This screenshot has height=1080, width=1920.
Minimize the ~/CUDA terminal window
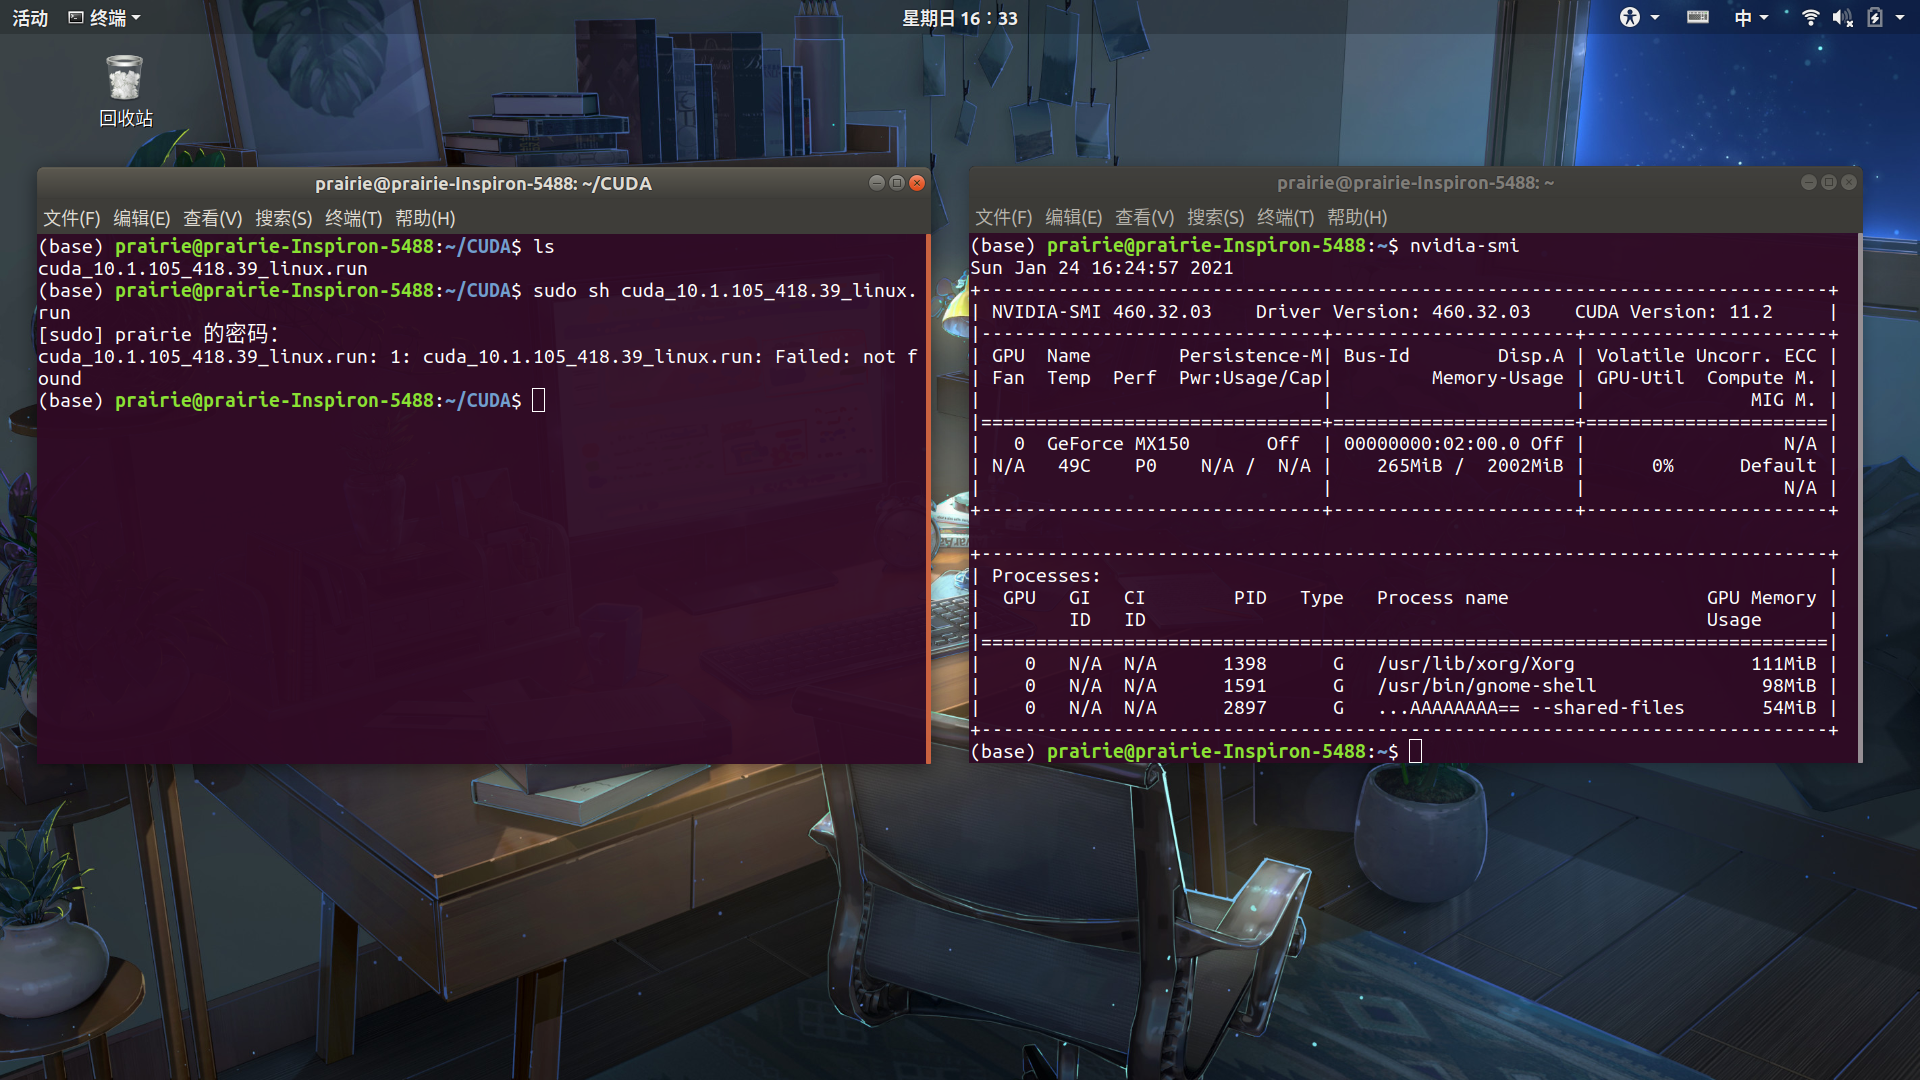[x=877, y=183]
